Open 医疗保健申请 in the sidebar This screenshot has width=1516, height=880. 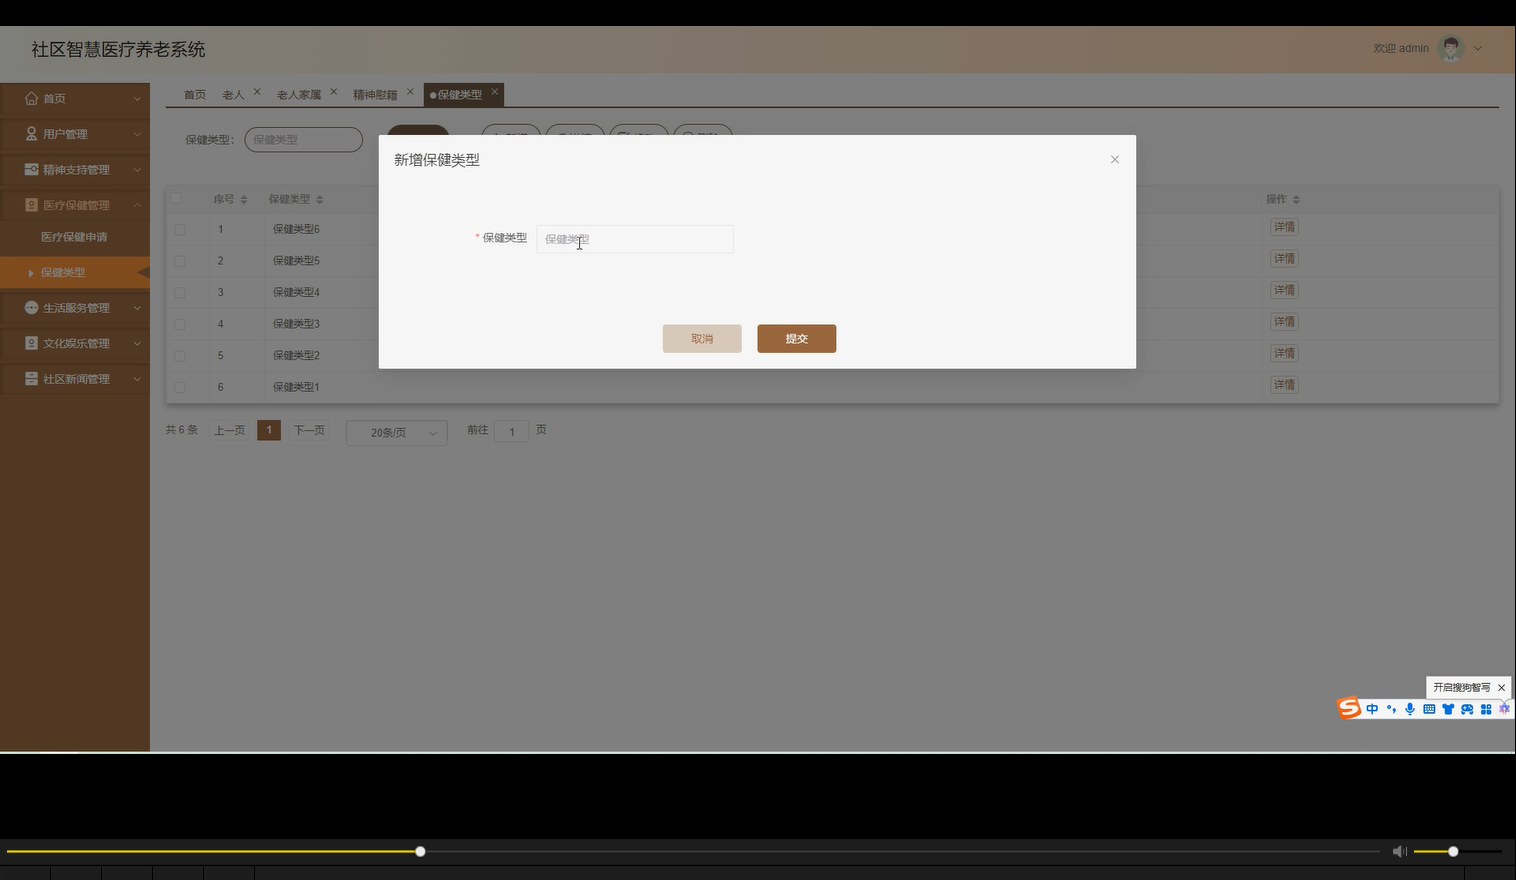74,237
